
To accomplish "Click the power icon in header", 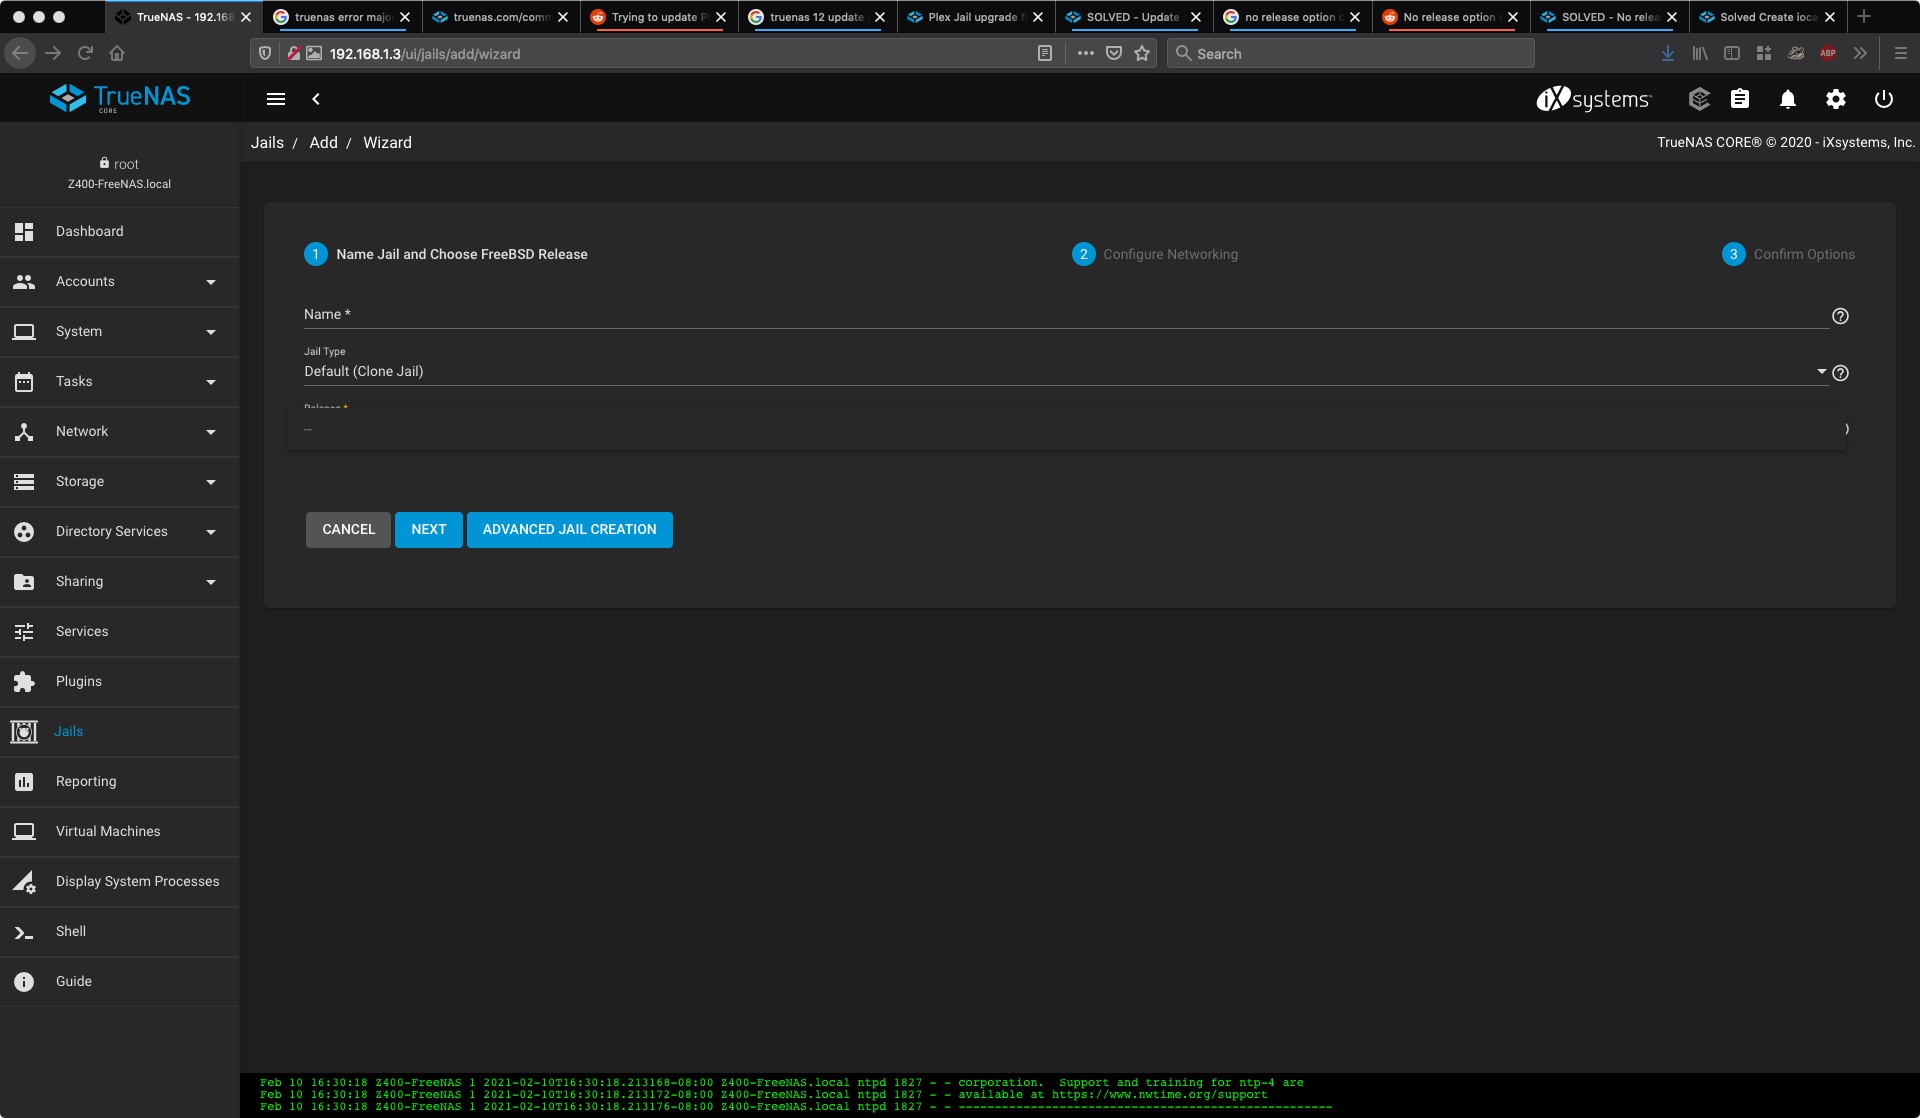I will coord(1883,99).
